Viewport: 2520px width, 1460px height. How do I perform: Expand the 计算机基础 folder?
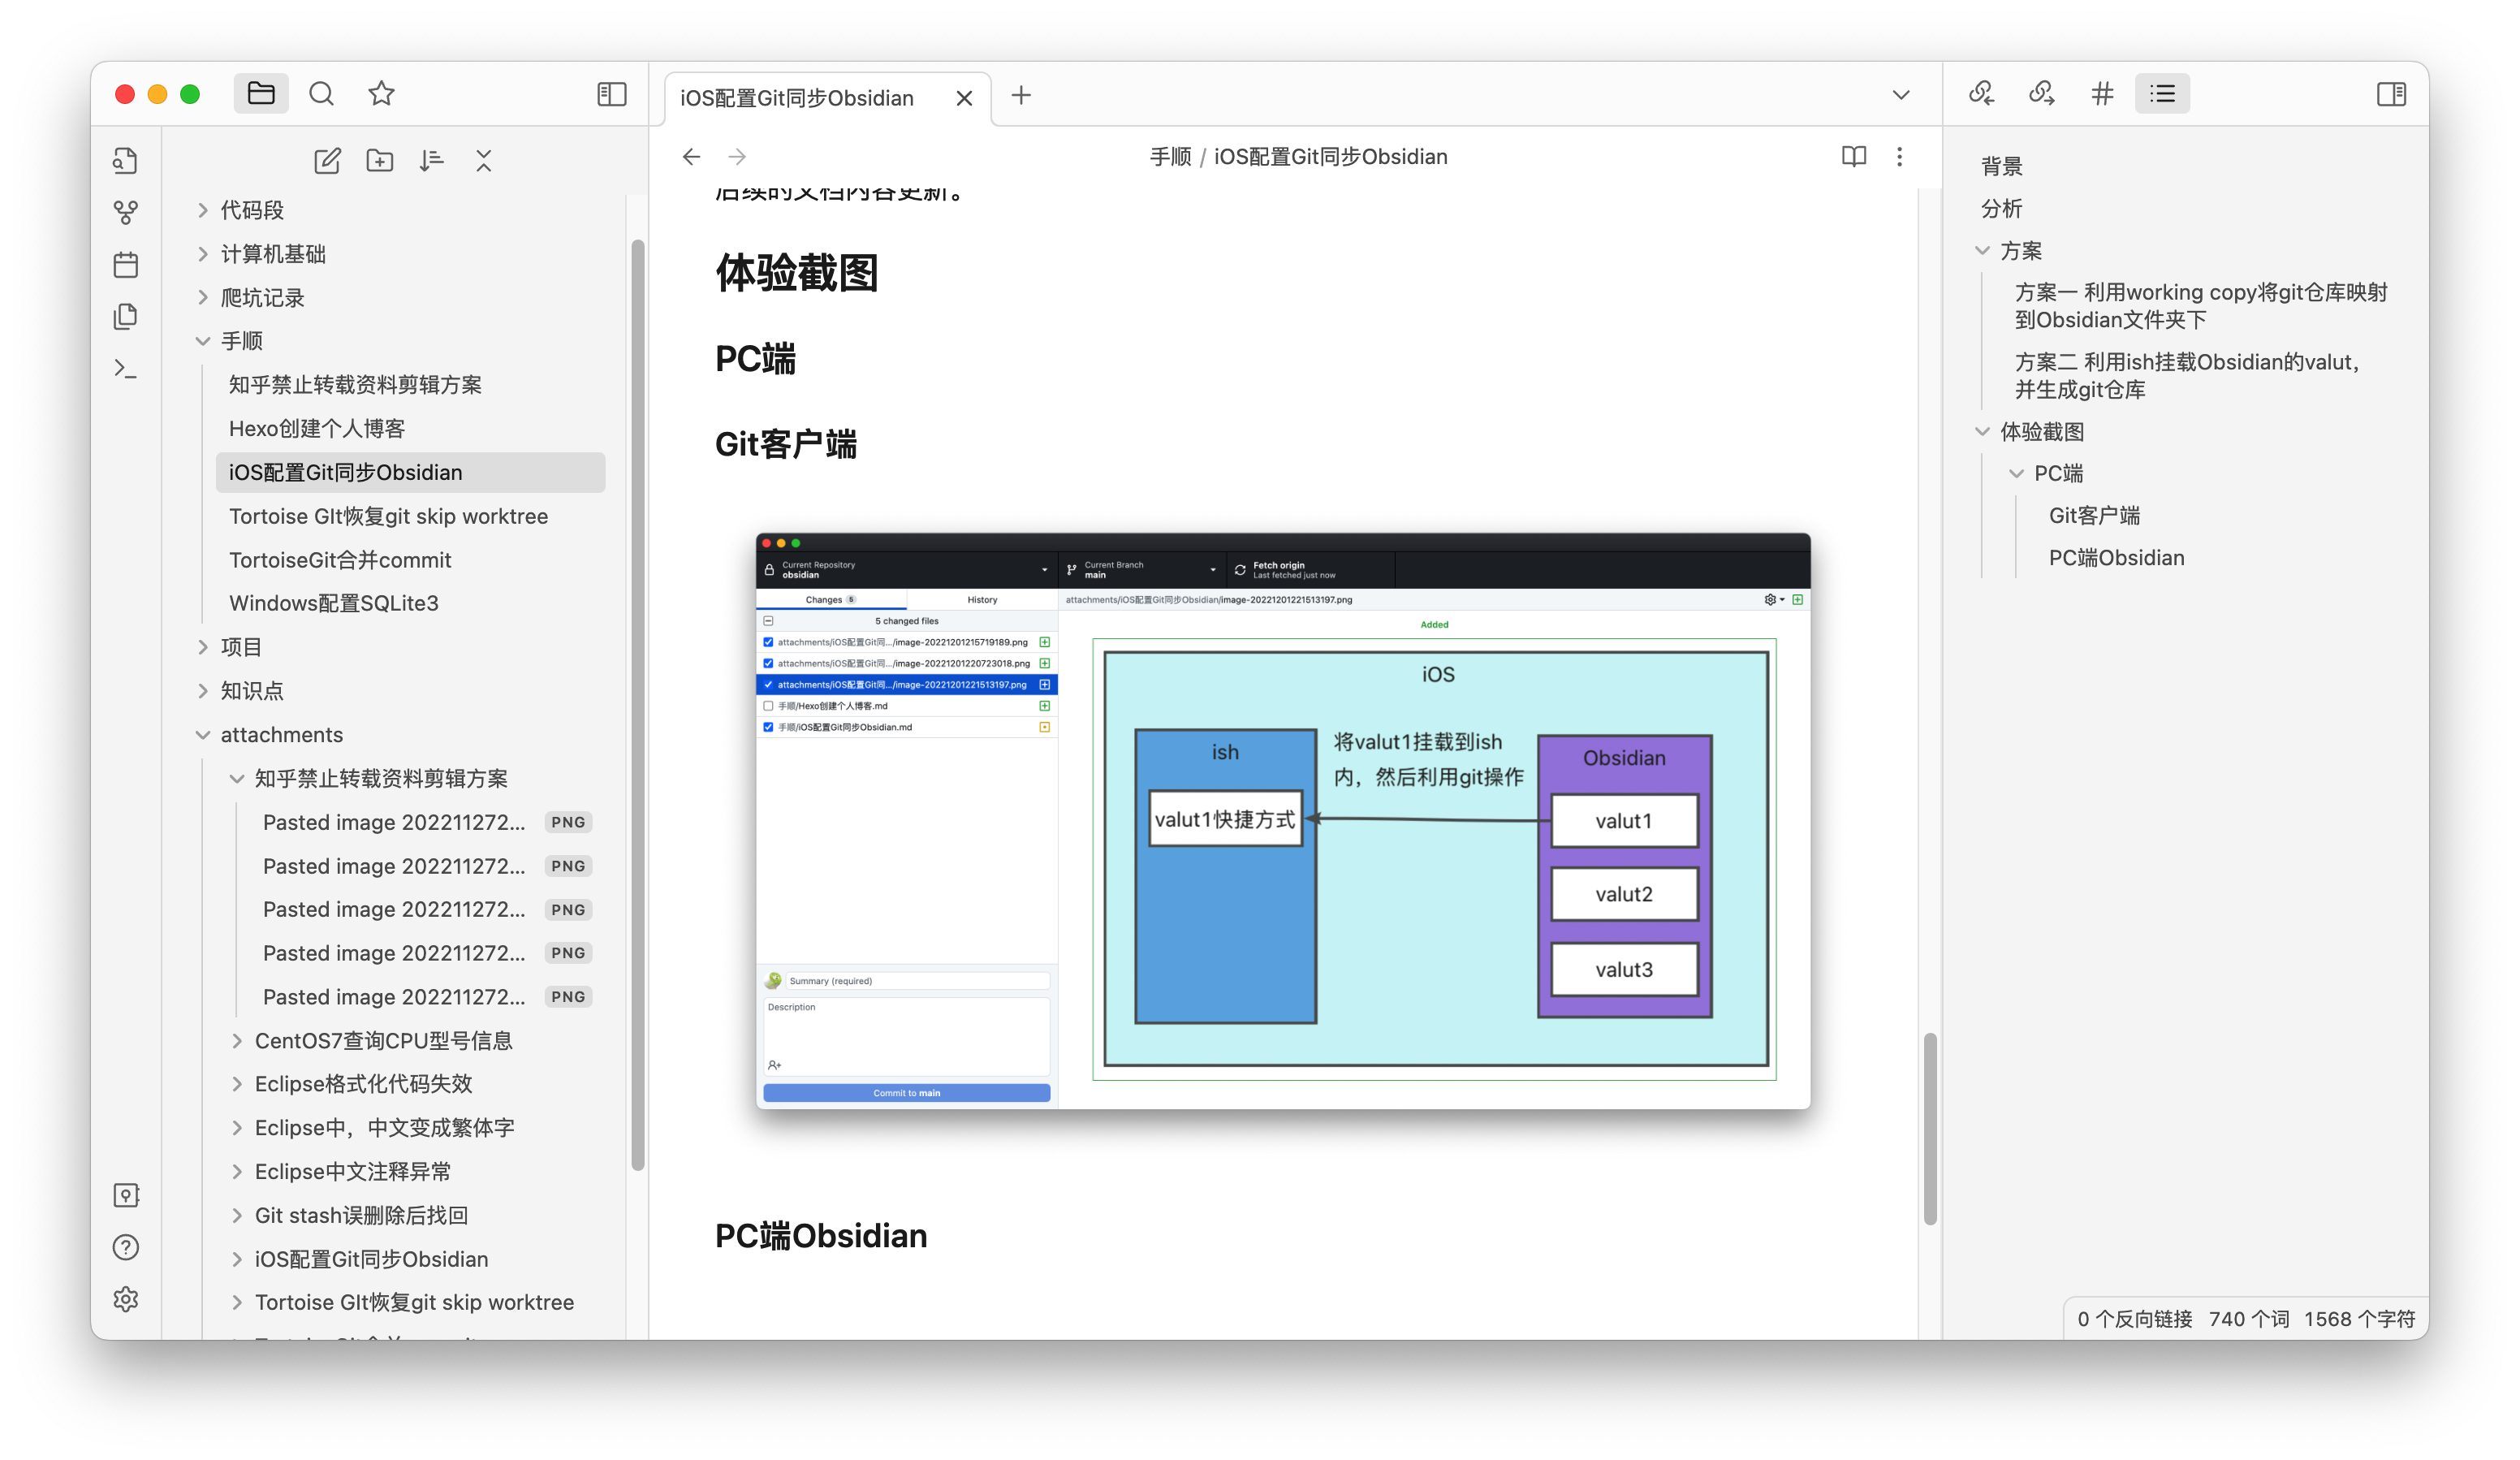click(203, 254)
